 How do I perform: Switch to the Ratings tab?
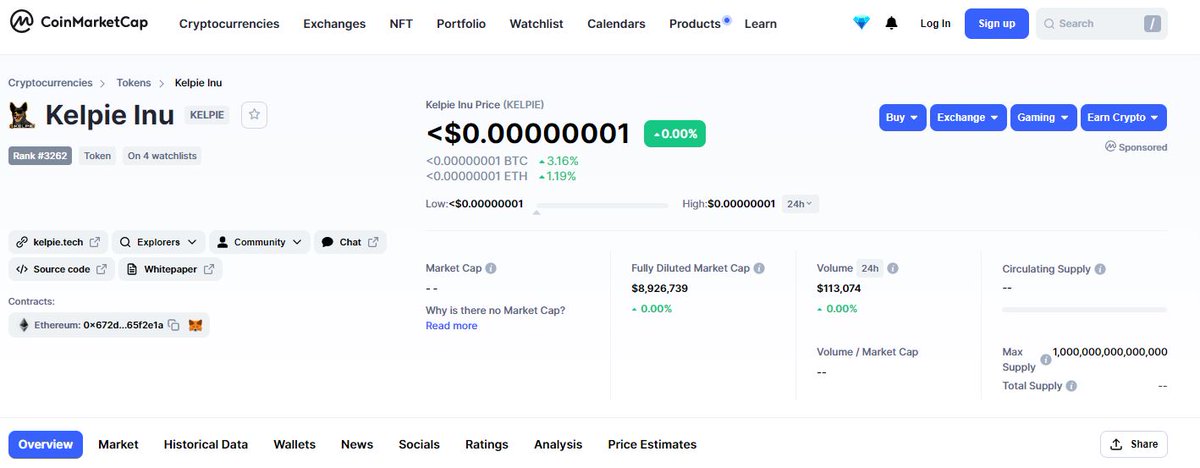tap(487, 444)
